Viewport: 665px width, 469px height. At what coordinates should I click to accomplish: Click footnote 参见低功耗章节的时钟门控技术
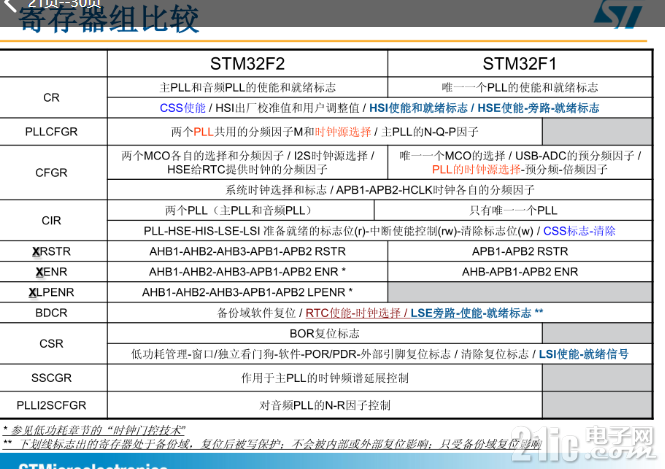click(94, 430)
